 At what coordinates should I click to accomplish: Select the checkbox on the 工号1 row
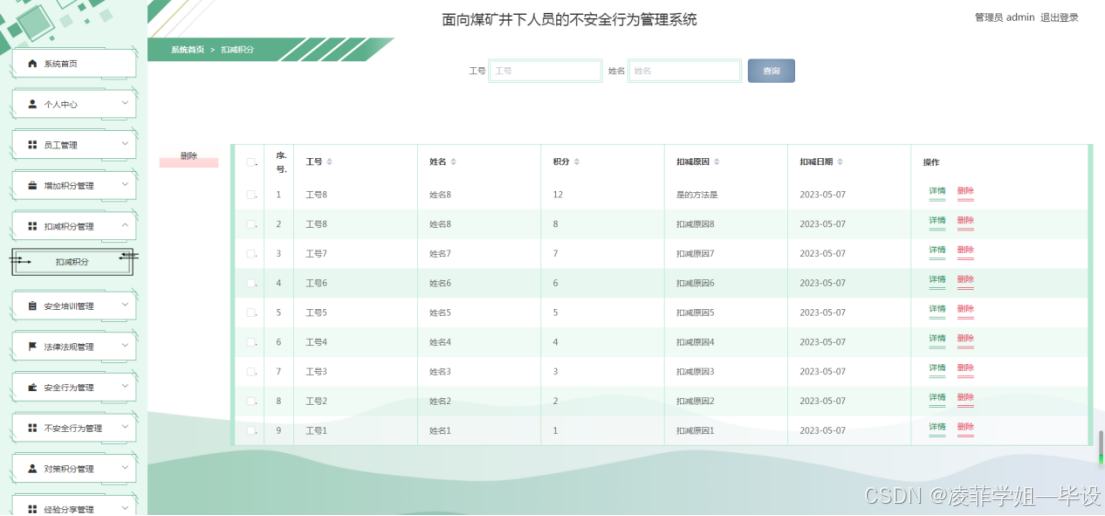(x=250, y=431)
